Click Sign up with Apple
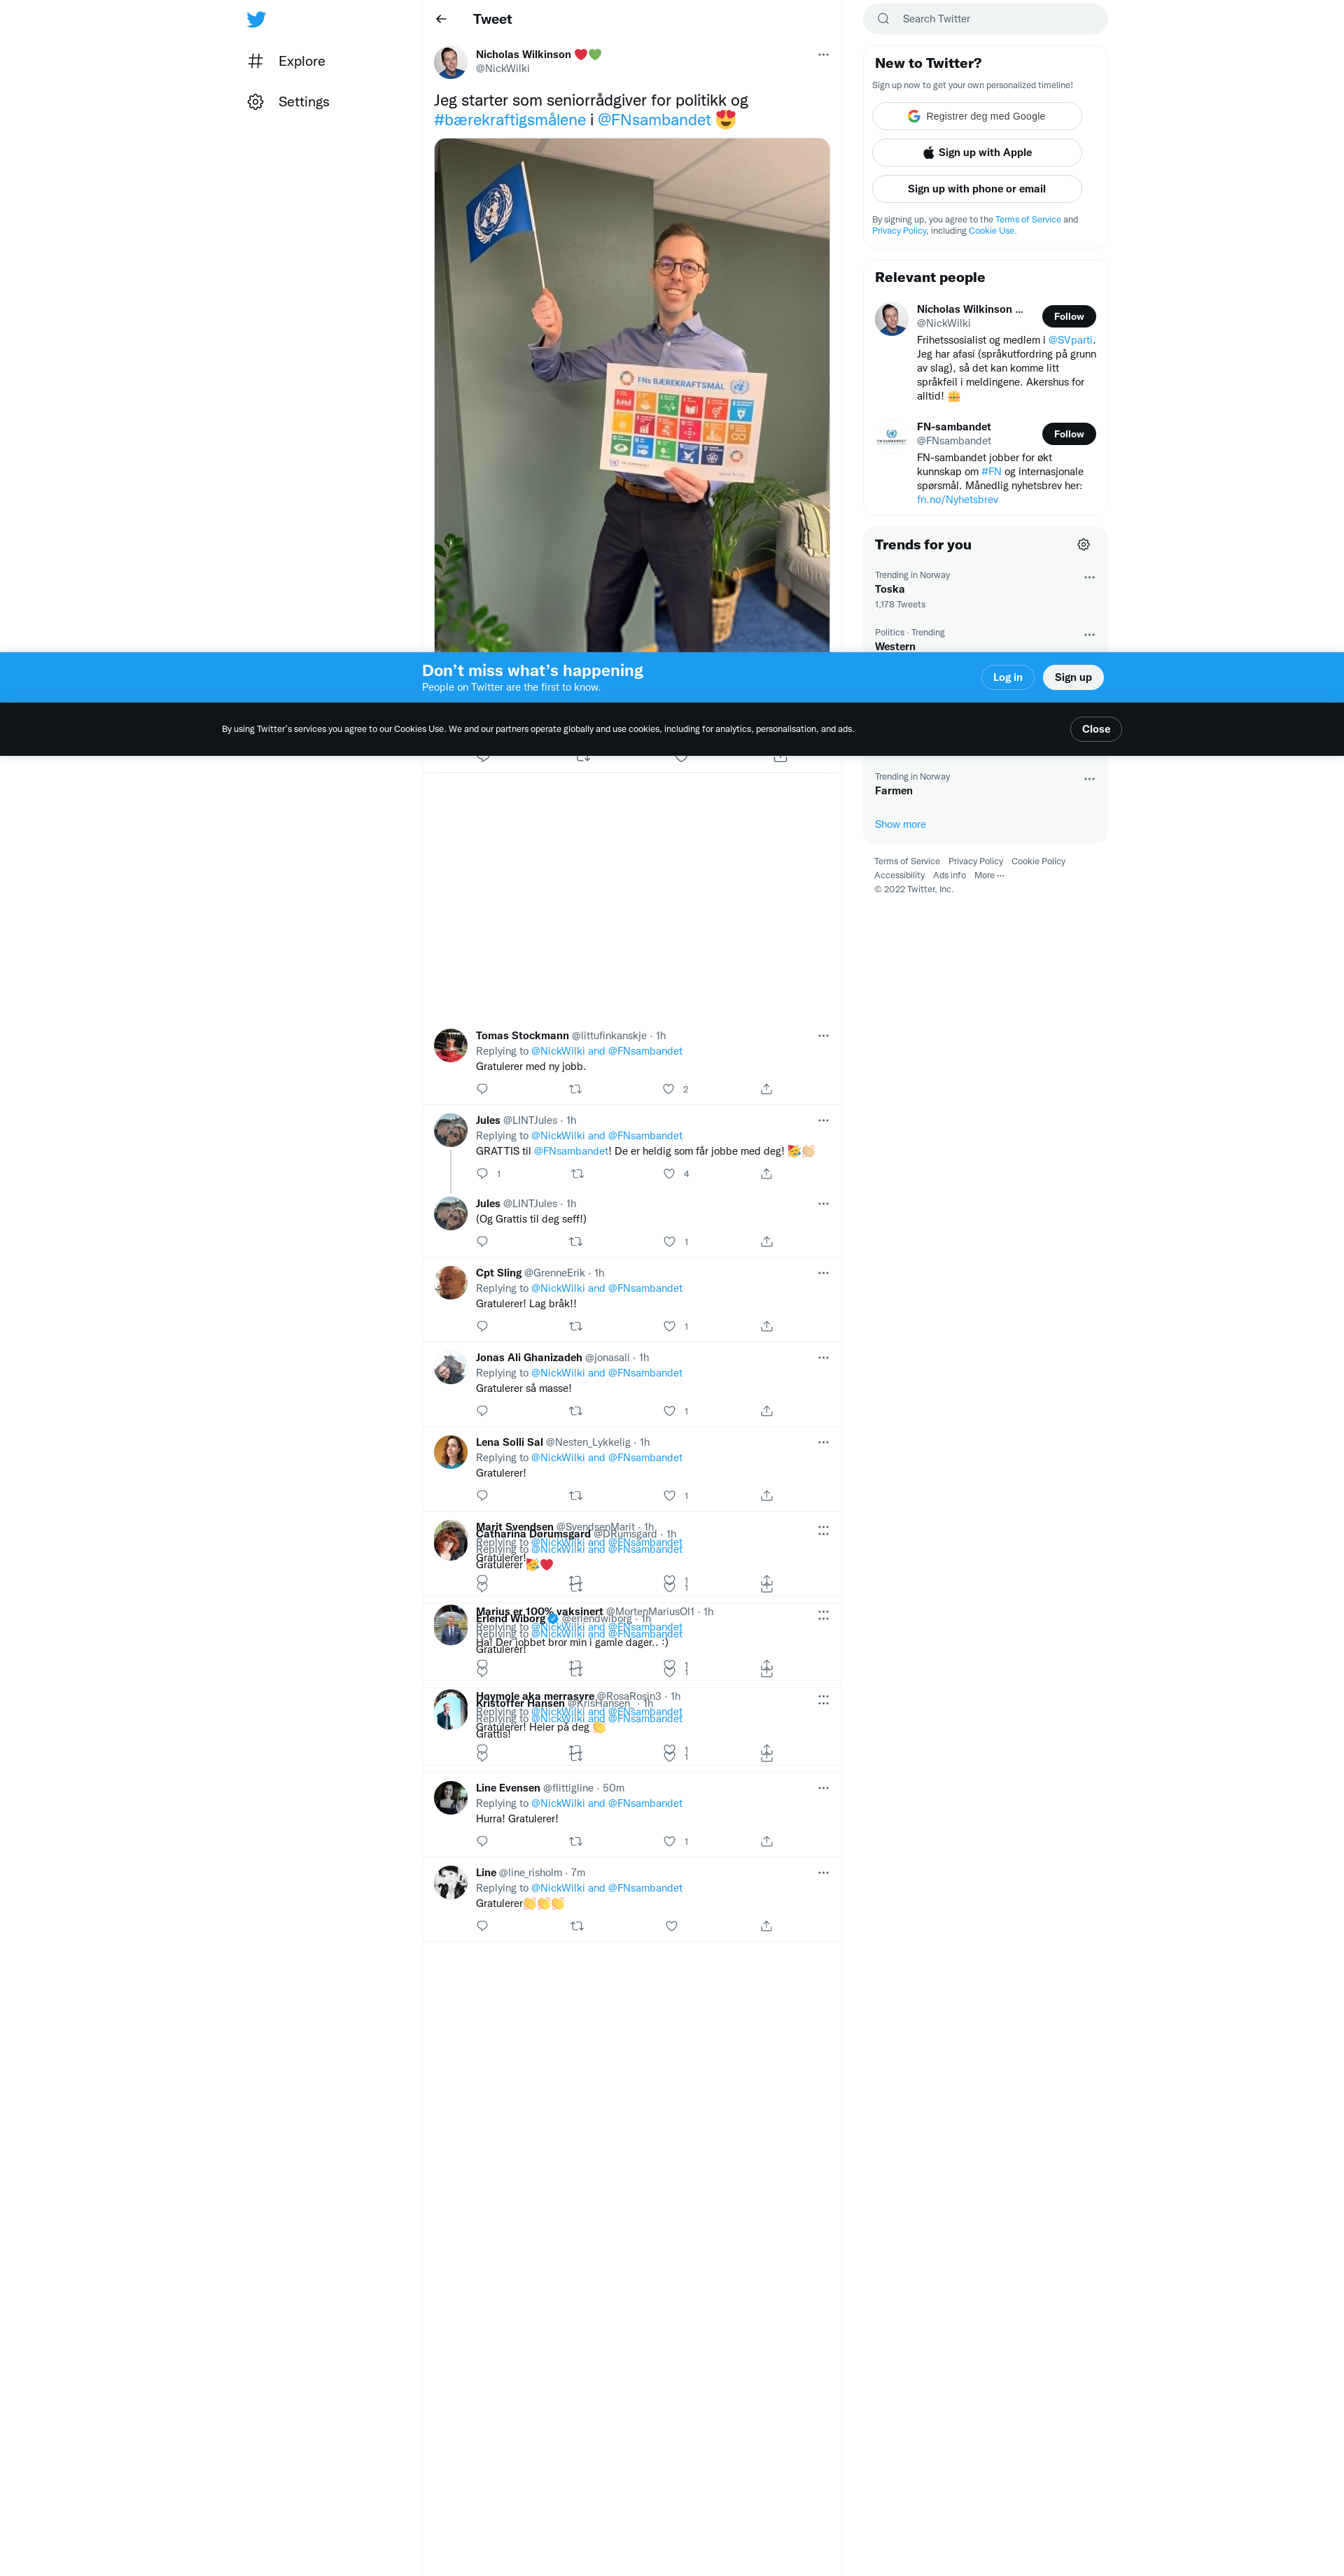This screenshot has width=1344, height=2576. [976, 153]
